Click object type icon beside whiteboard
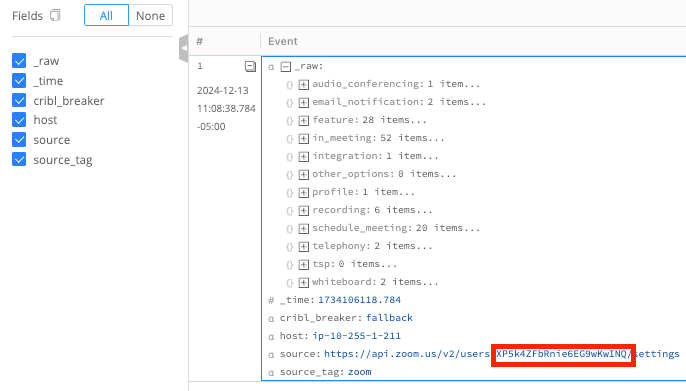This screenshot has width=686, height=391. (289, 283)
